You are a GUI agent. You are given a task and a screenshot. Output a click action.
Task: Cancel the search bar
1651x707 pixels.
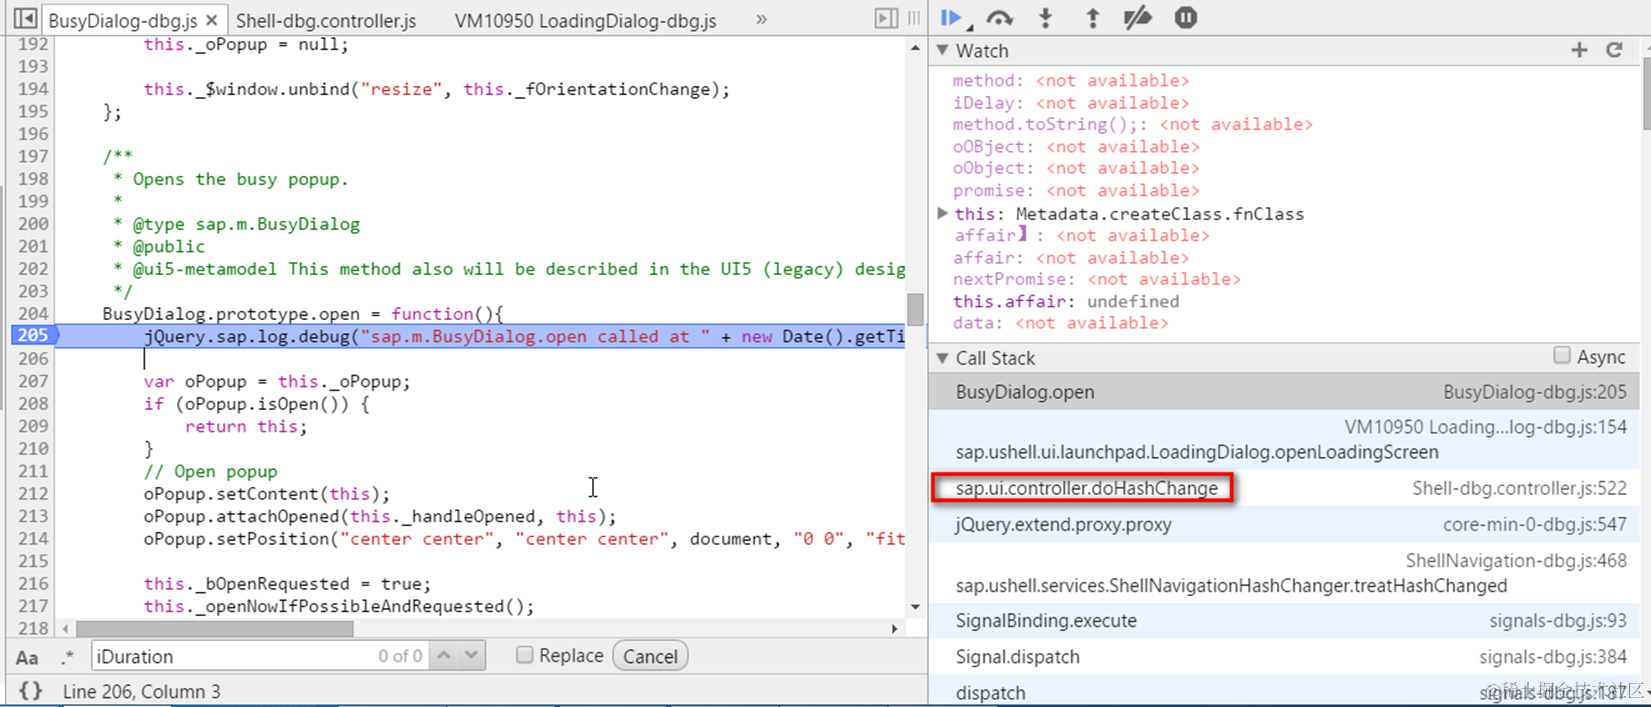click(650, 656)
